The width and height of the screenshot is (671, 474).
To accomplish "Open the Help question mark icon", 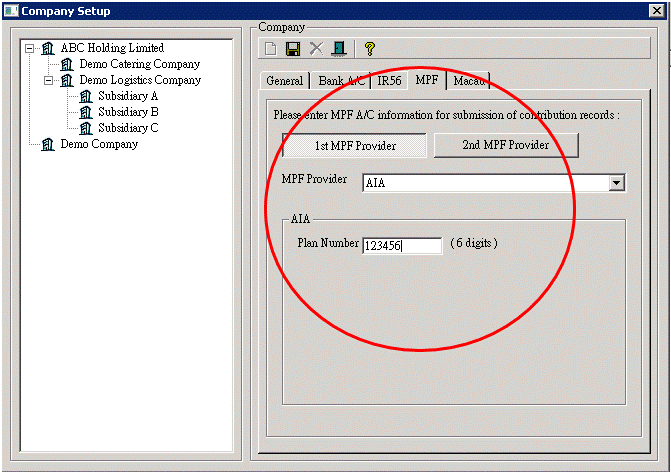I will 370,49.
